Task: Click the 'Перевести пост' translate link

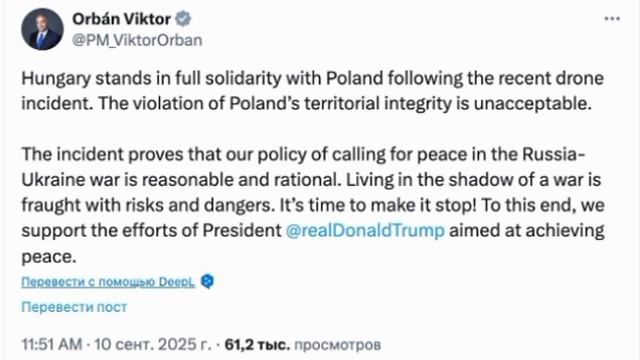Action: (74, 307)
